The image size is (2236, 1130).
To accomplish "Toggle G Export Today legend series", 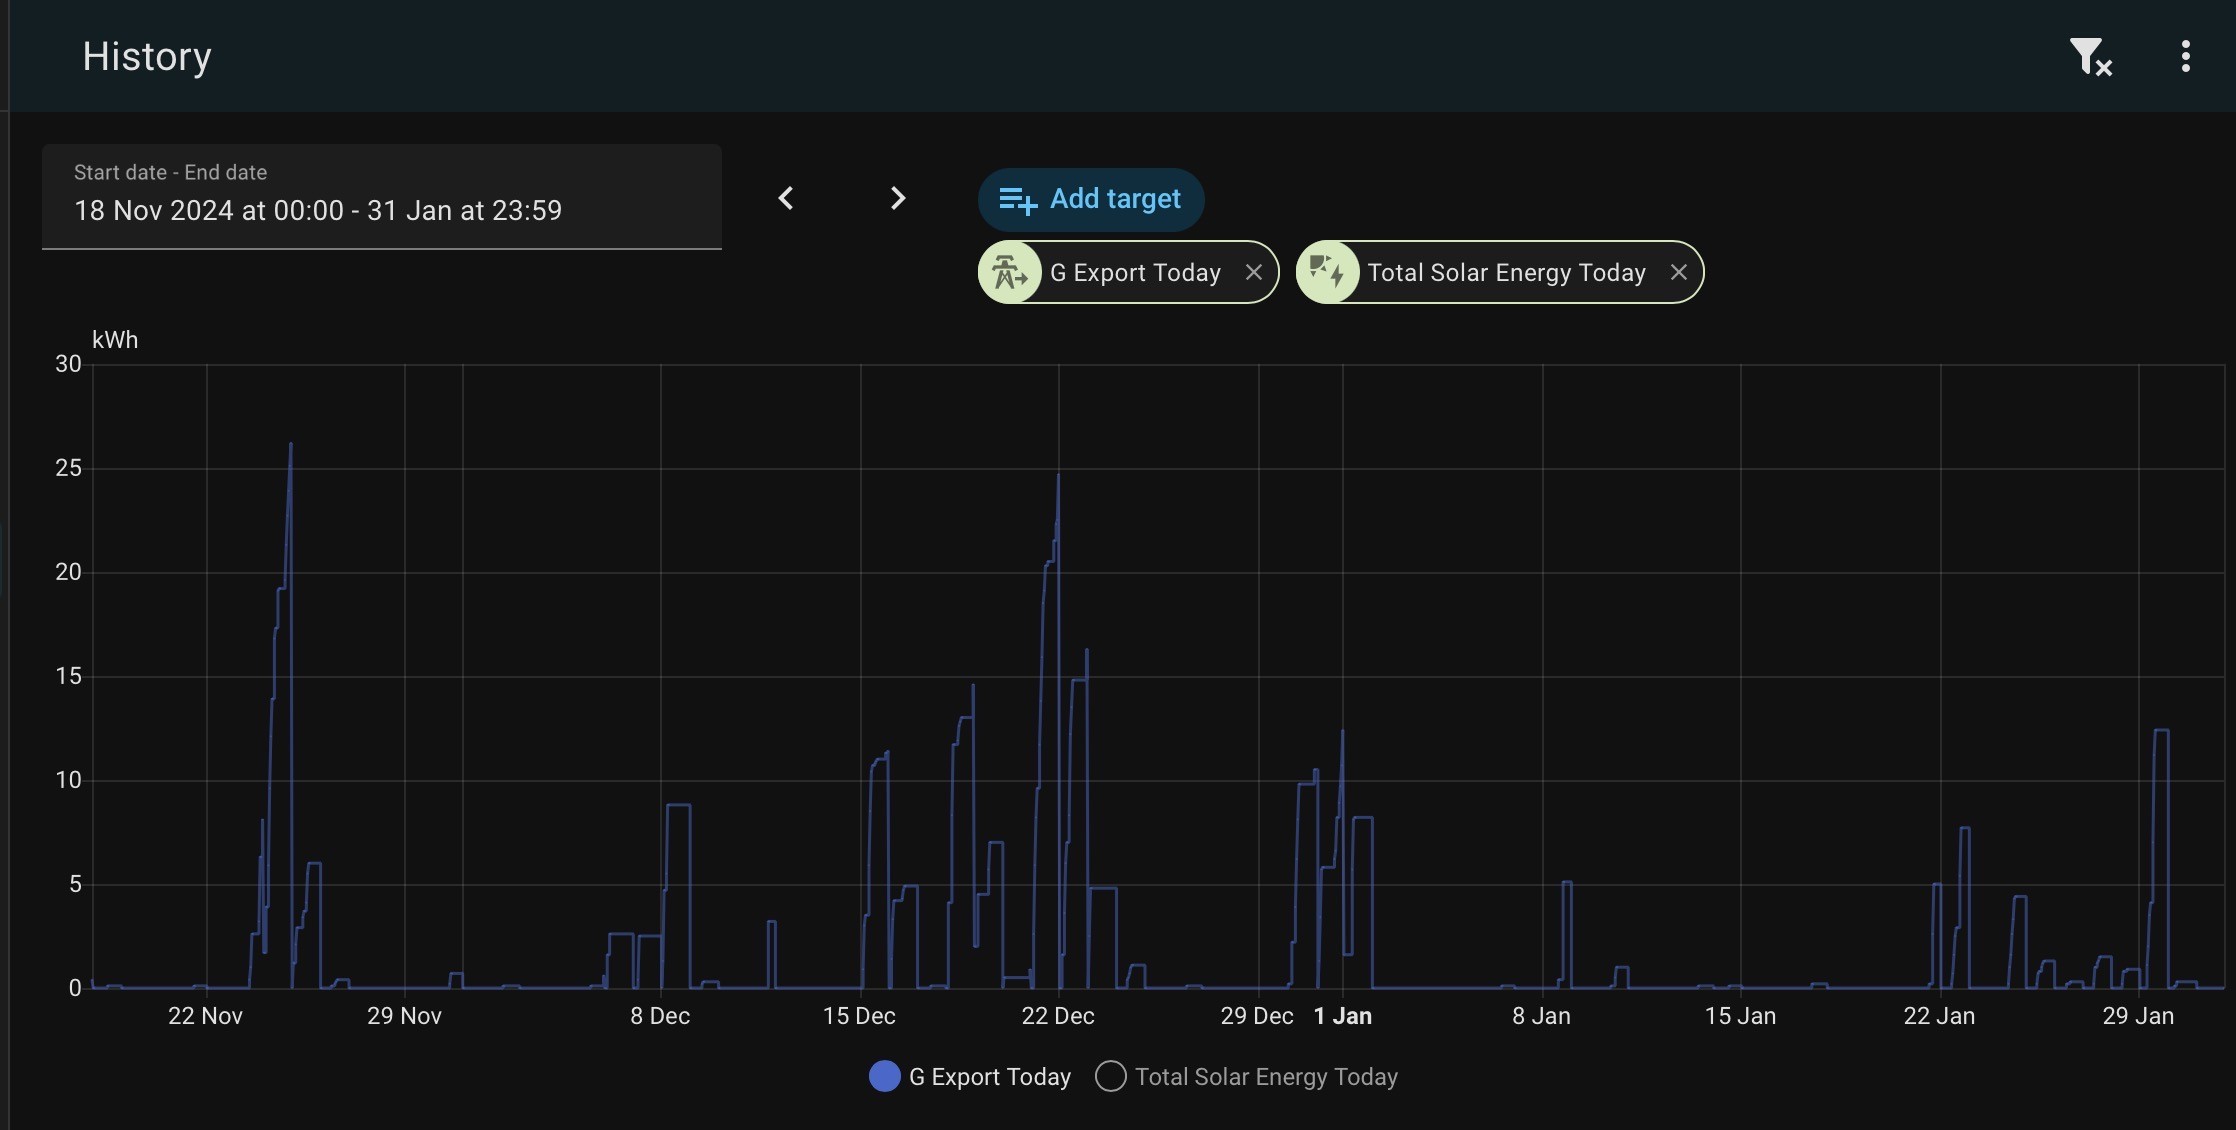I will pyautogui.click(x=970, y=1077).
